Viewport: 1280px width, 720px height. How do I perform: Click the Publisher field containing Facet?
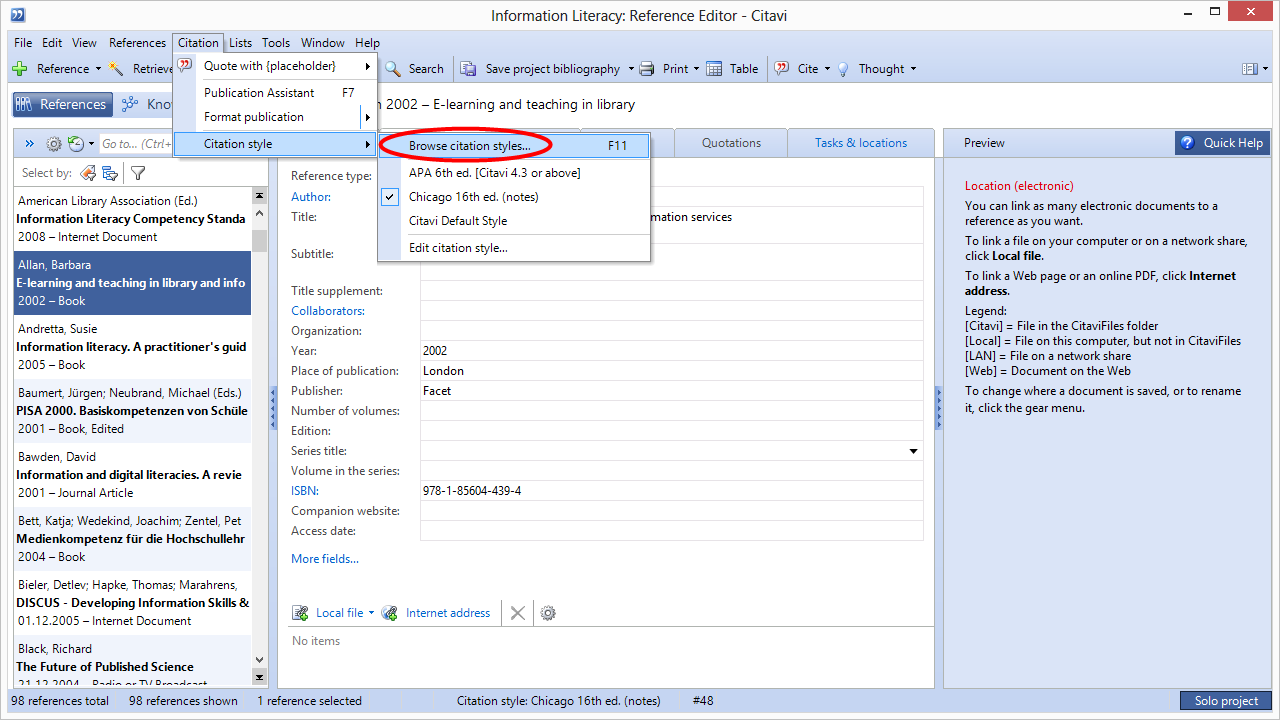click(671, 391)
